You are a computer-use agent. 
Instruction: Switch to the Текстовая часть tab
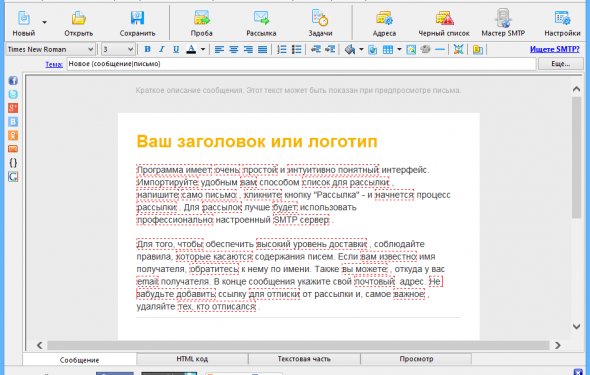[x=304, y=359]
